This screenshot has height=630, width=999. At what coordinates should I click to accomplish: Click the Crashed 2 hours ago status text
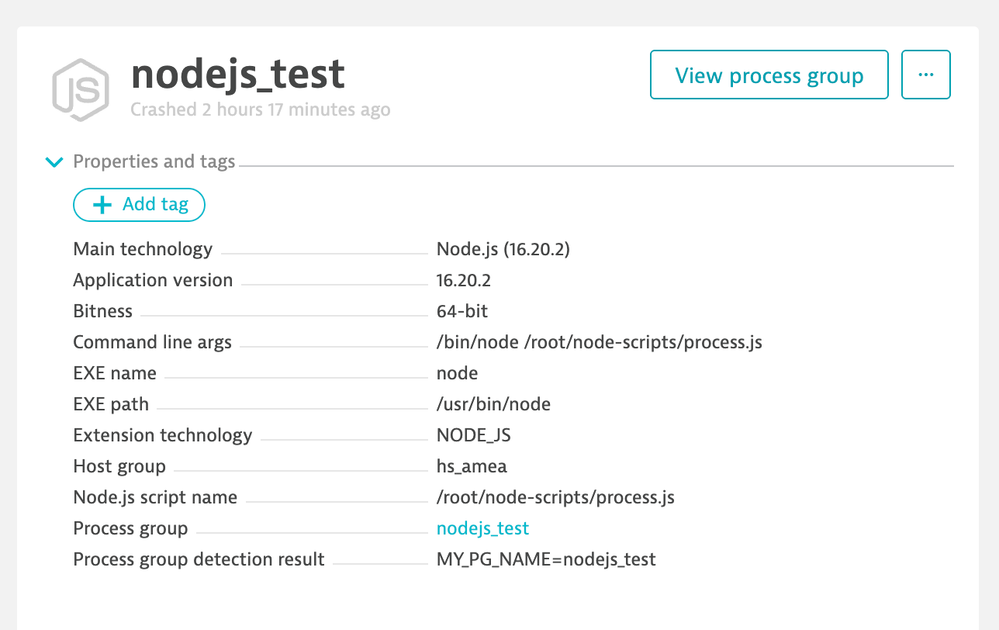pyautogui.click(x=260, y=110)
